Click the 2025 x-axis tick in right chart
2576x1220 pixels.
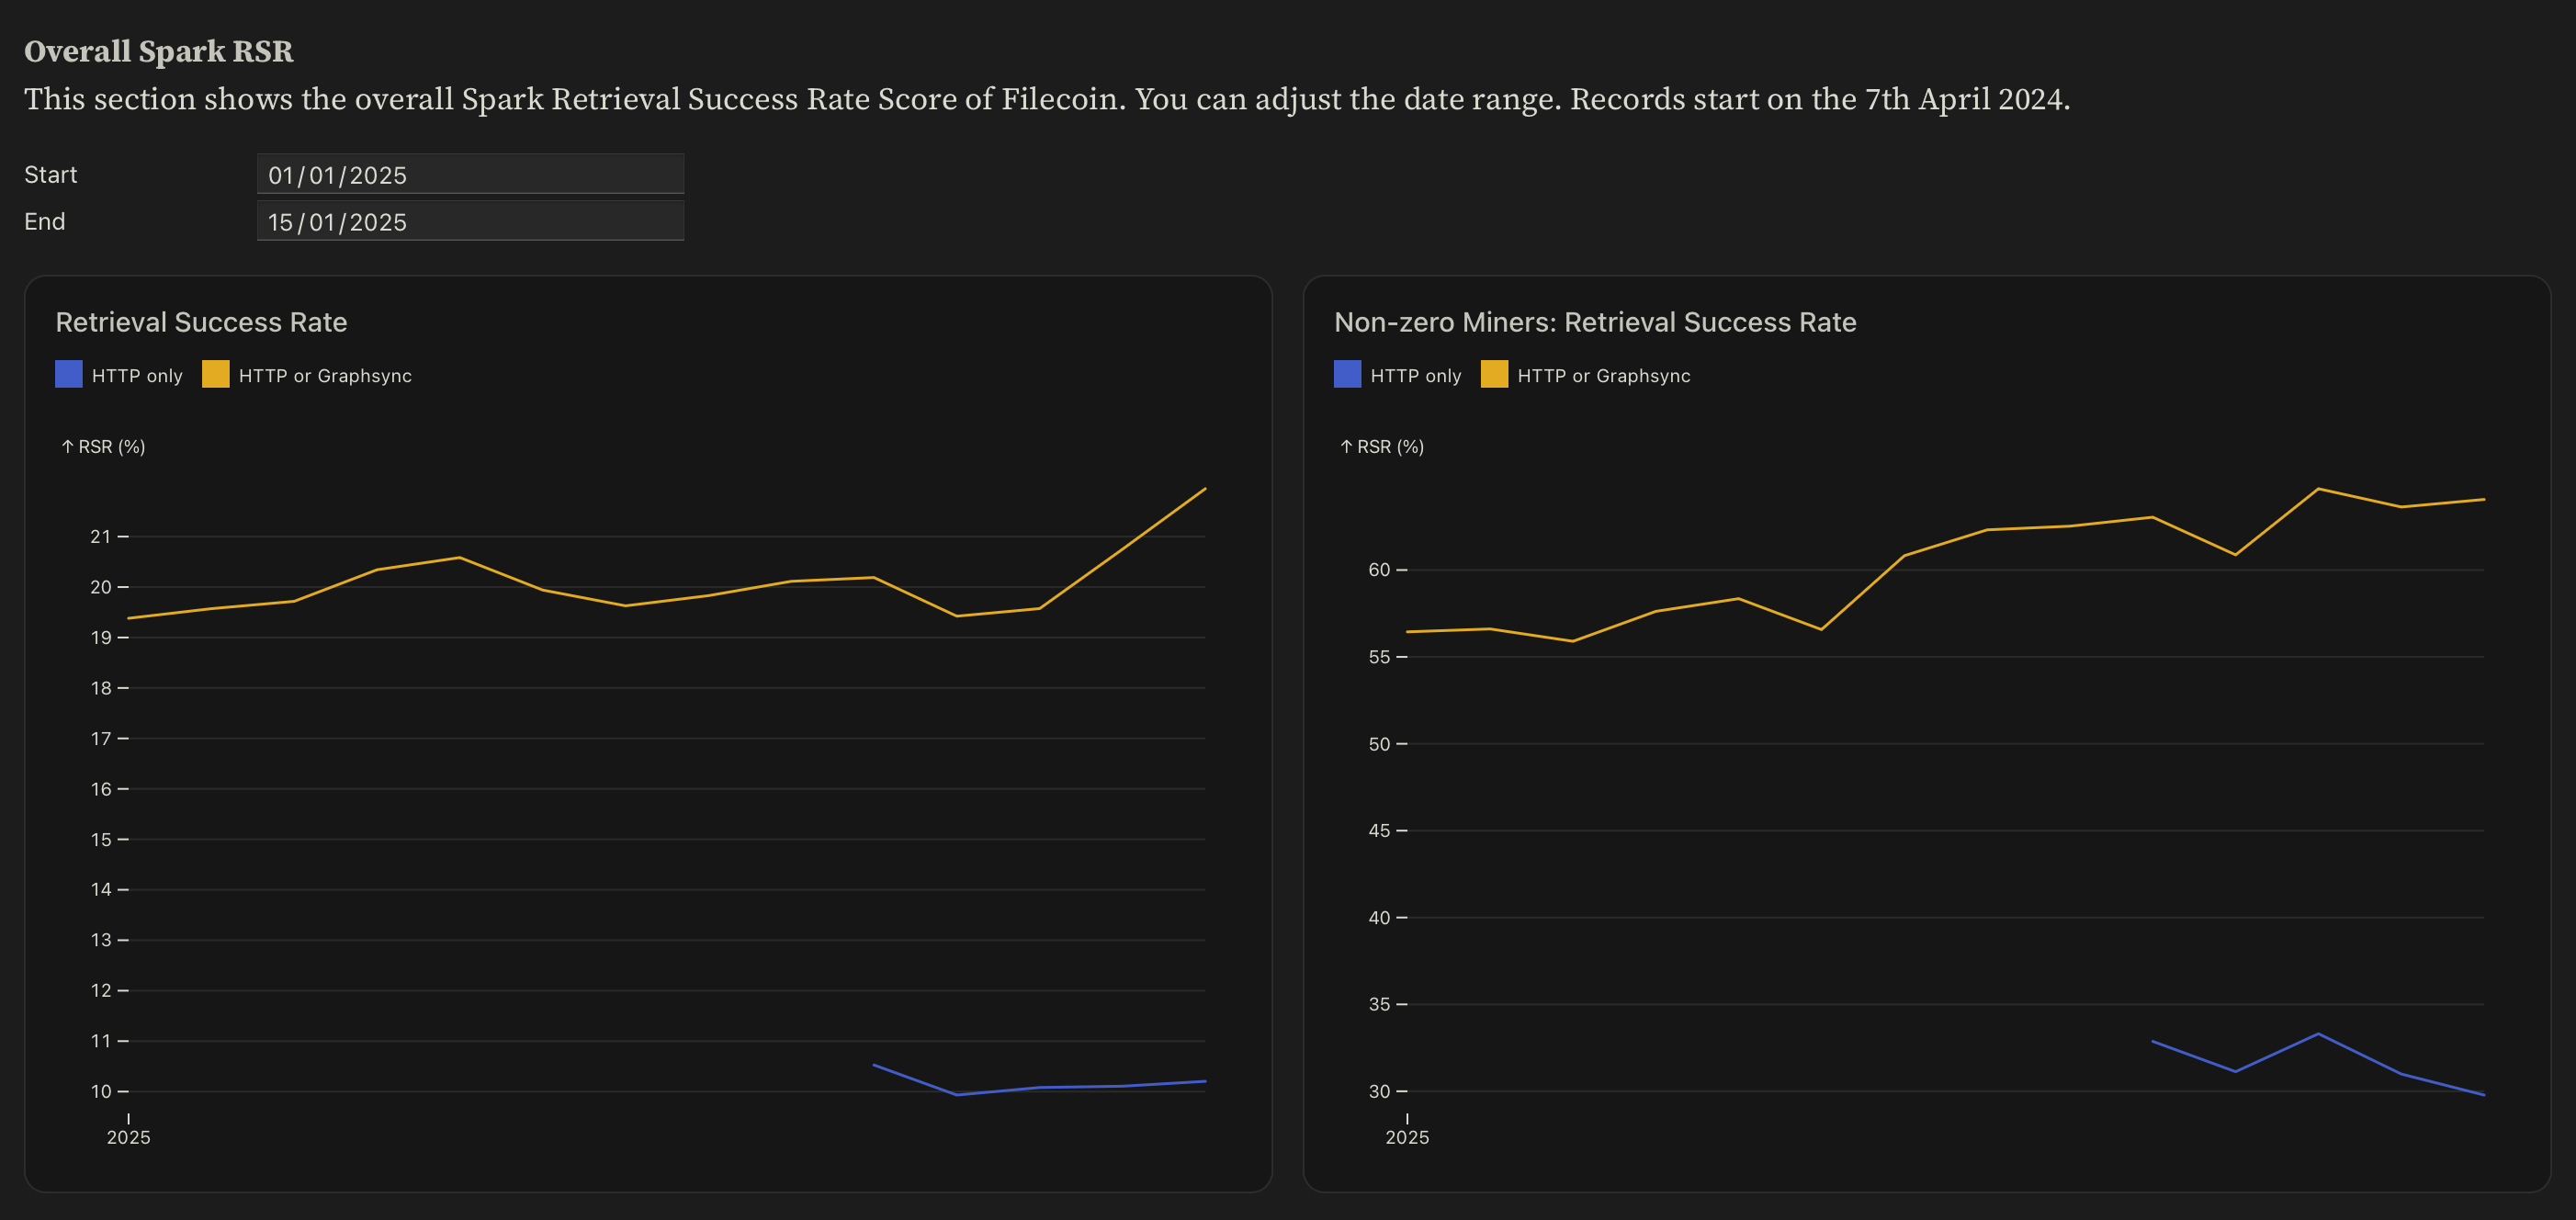[1406, 1137]
